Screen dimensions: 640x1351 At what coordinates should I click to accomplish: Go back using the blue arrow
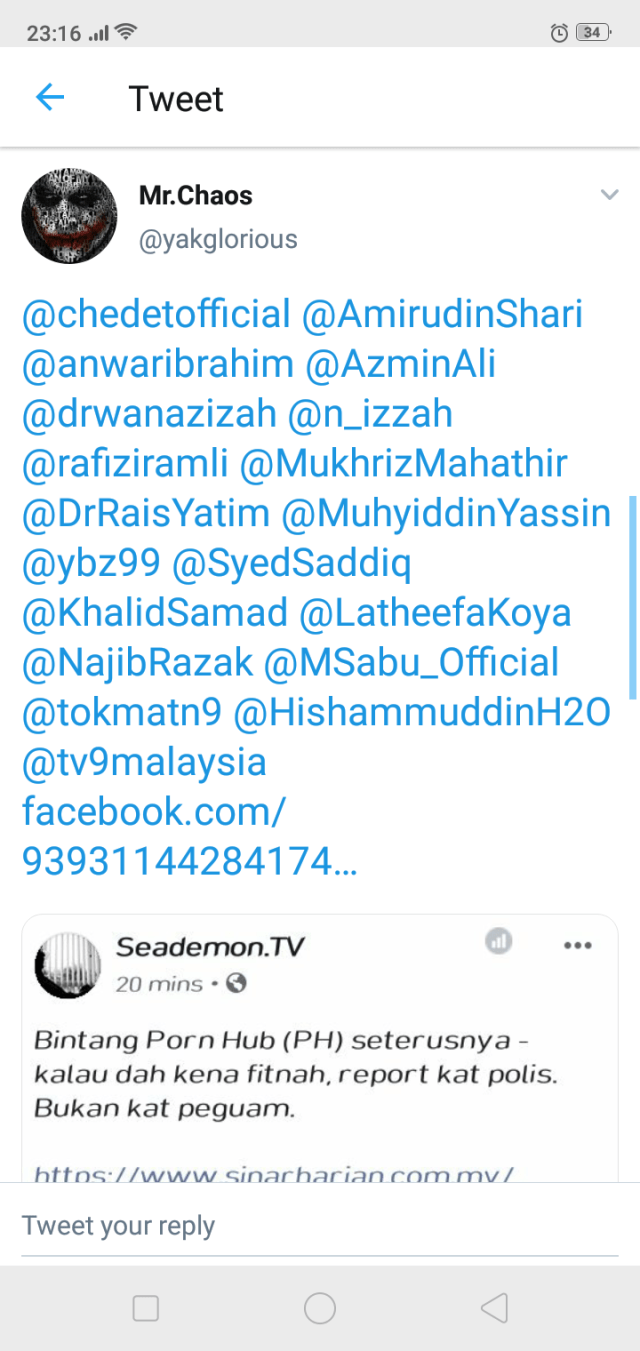click(49, 97)
